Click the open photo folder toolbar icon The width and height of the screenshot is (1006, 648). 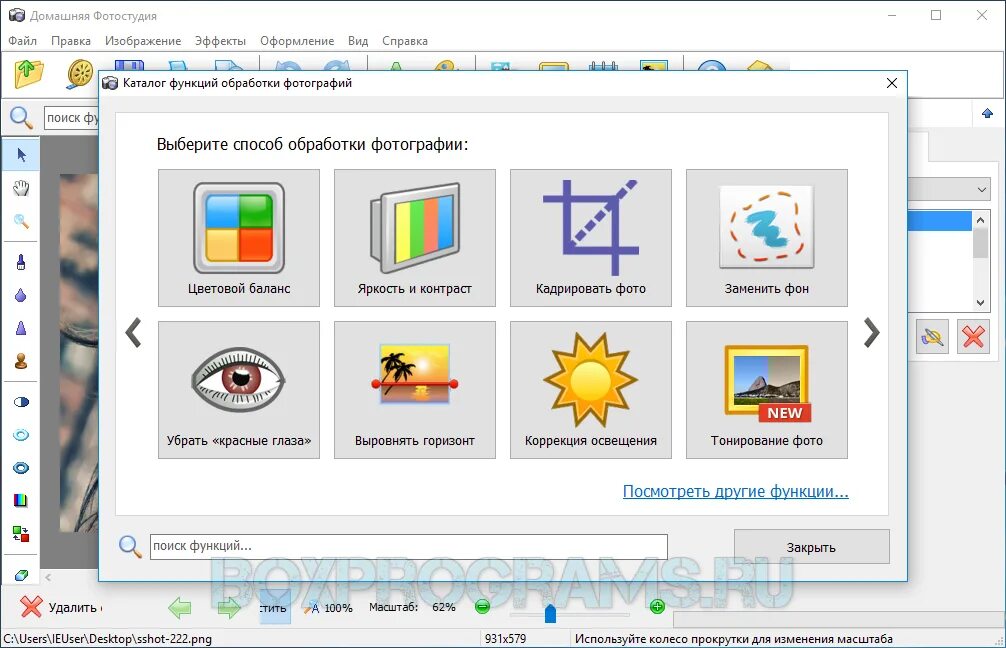29,74
